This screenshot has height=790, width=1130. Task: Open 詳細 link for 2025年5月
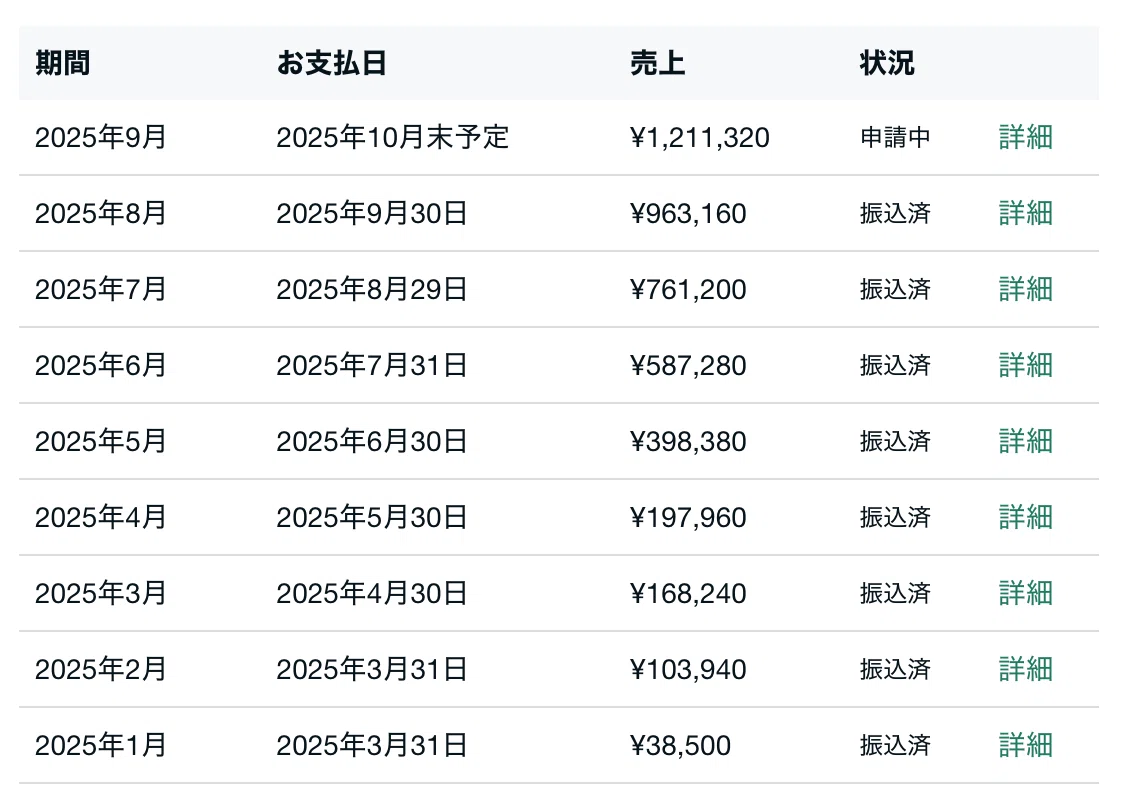pyautogui.click(x=1026, y=441)
